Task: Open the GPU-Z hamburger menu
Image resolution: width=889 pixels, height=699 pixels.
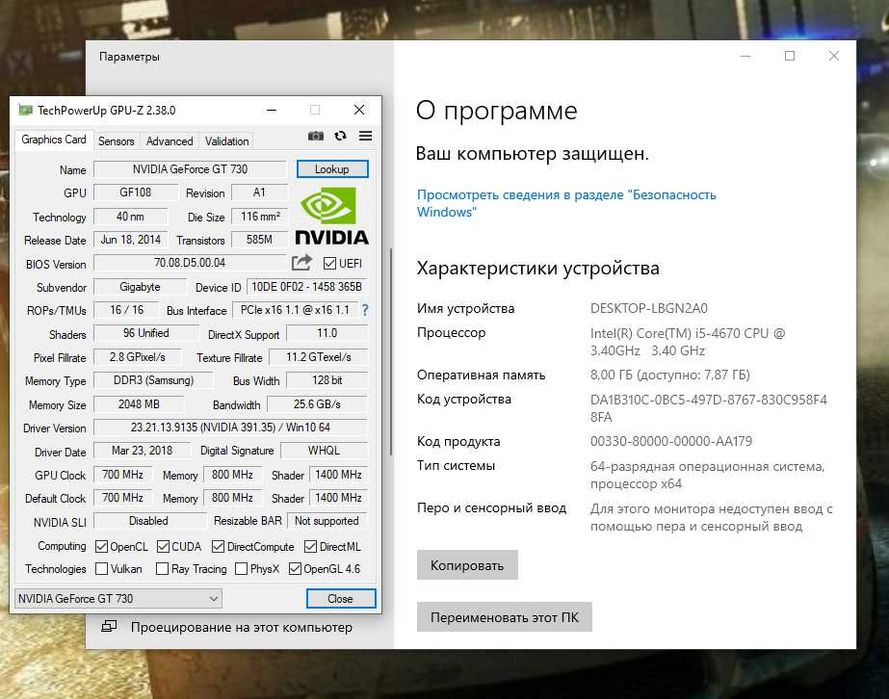Action: pos(366,135)
